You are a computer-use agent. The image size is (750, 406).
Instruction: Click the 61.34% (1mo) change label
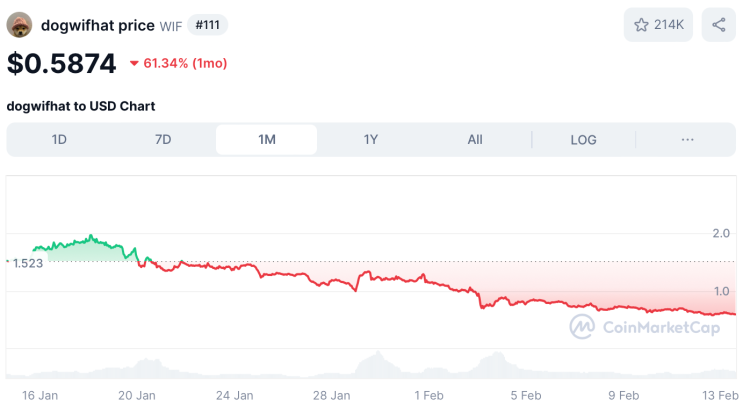click(185, 64)
